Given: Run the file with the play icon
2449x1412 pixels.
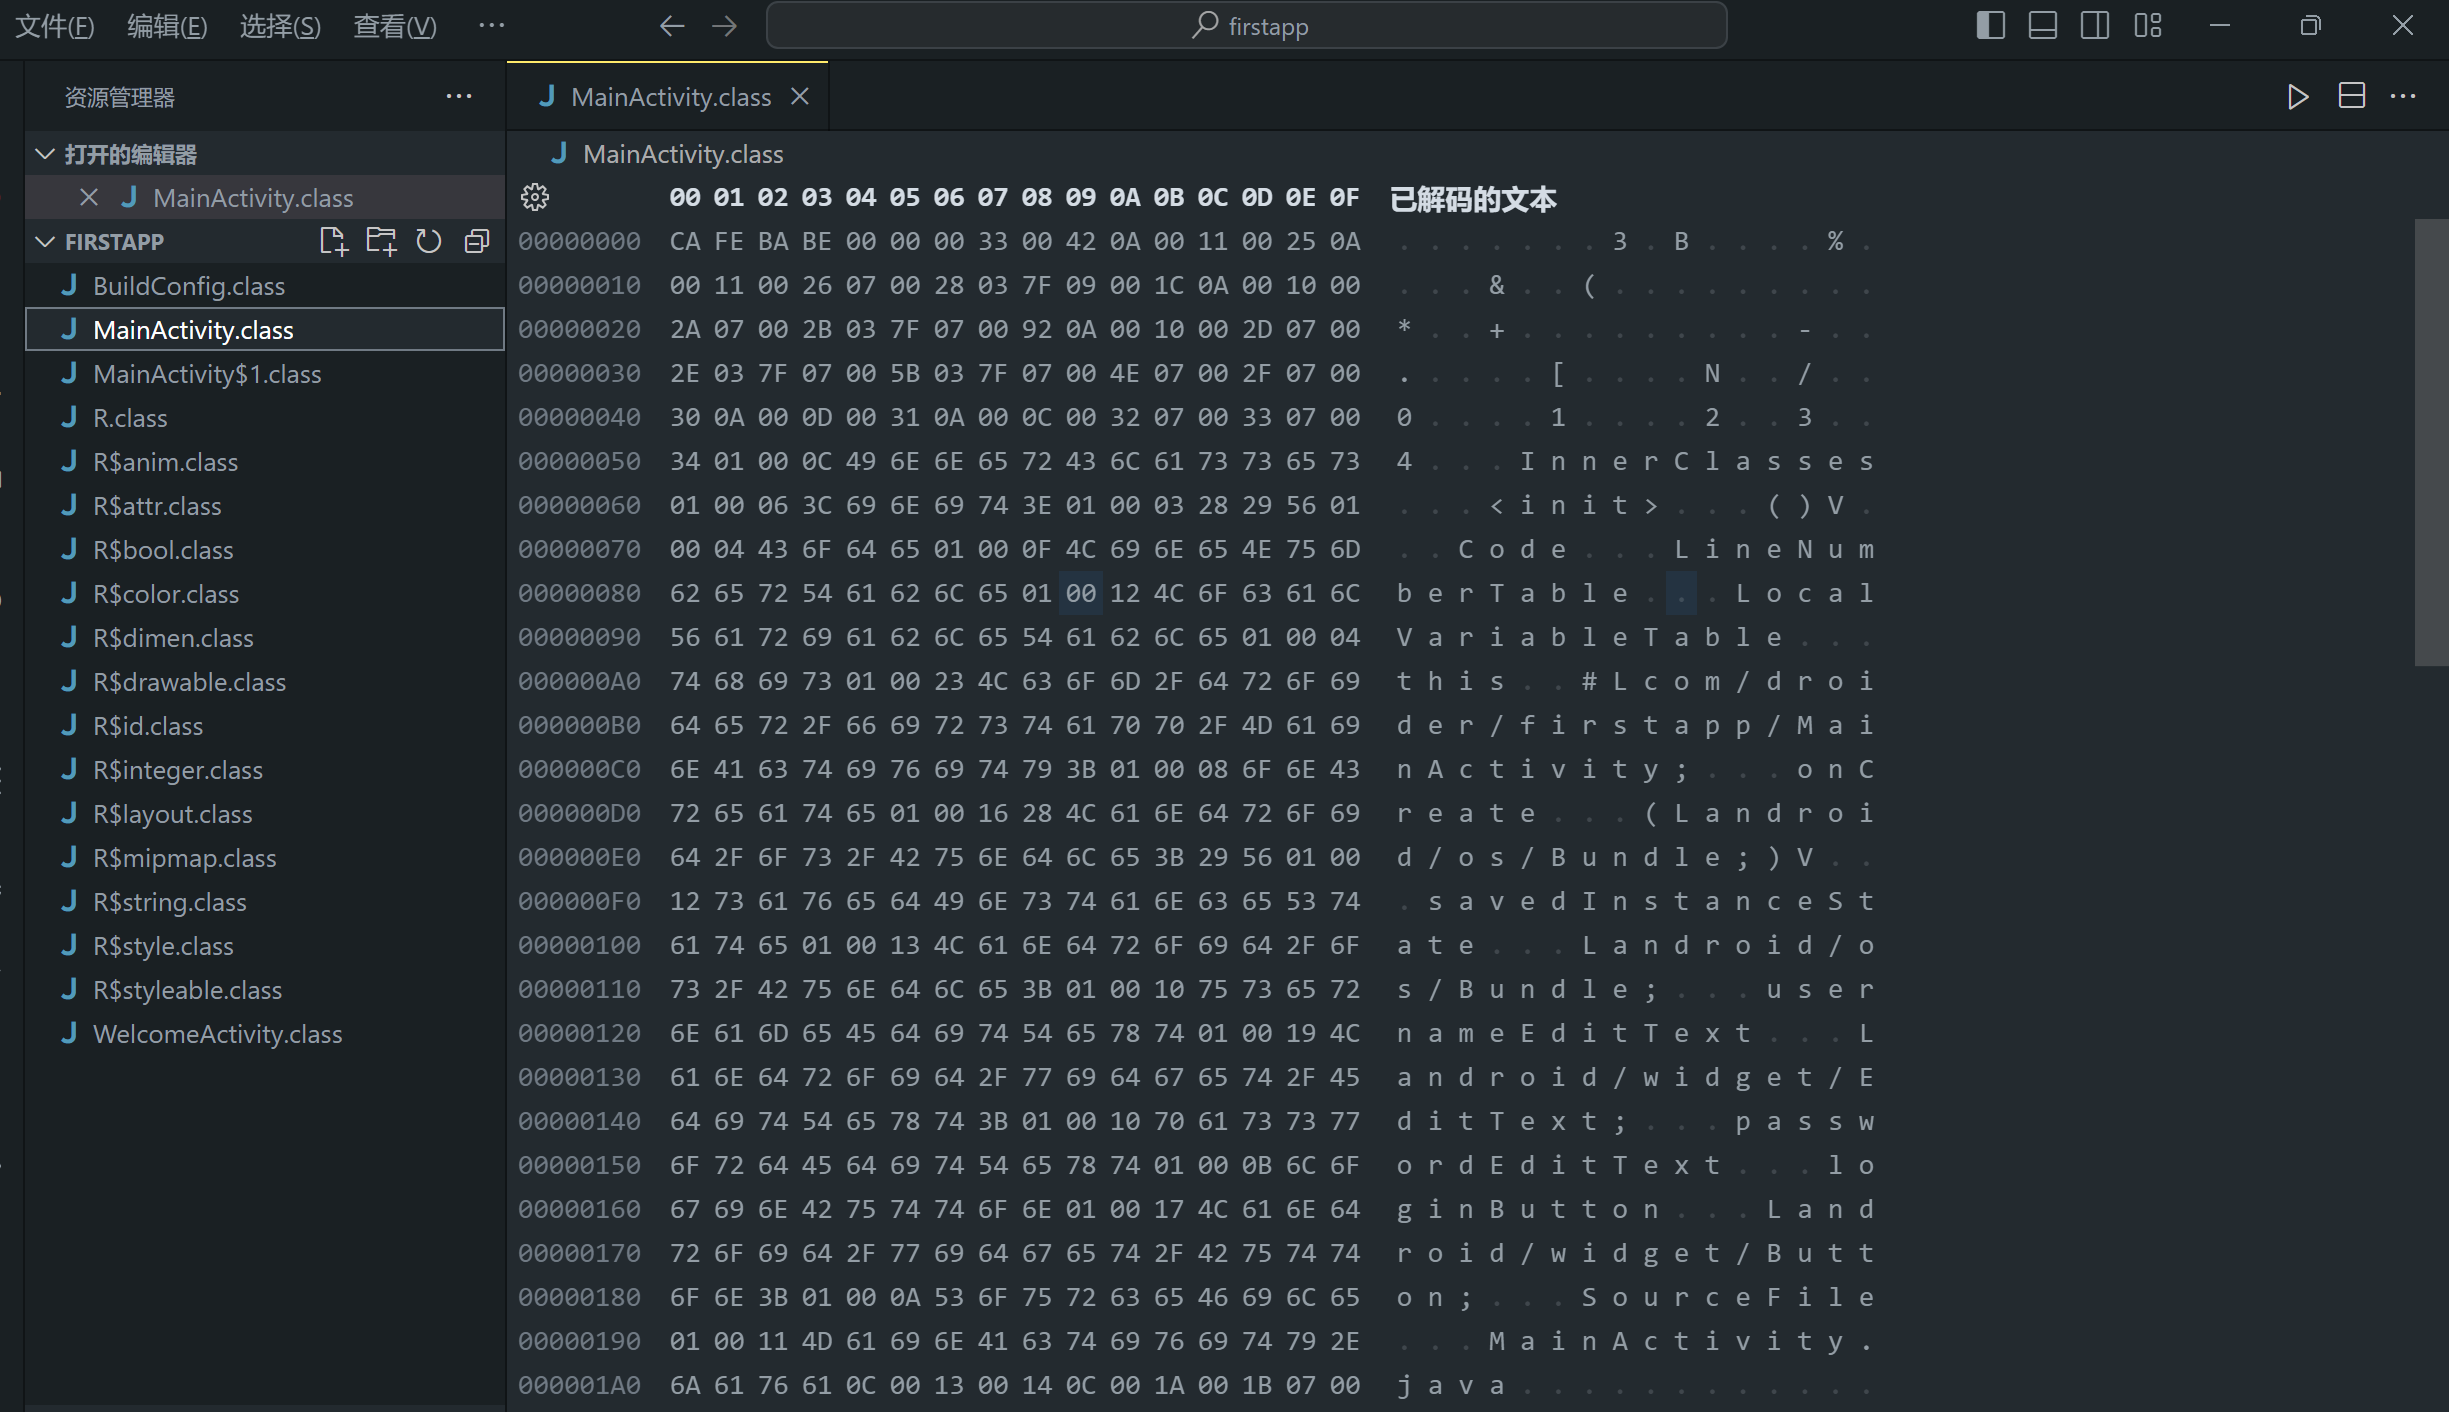Looking at the screenshot, I should click(x=2298, y=97).
